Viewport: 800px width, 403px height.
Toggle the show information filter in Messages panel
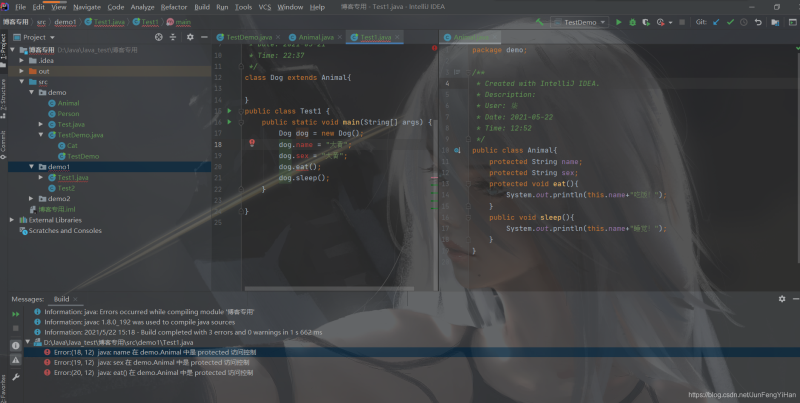pyautogui.click(x=16, y=345)
